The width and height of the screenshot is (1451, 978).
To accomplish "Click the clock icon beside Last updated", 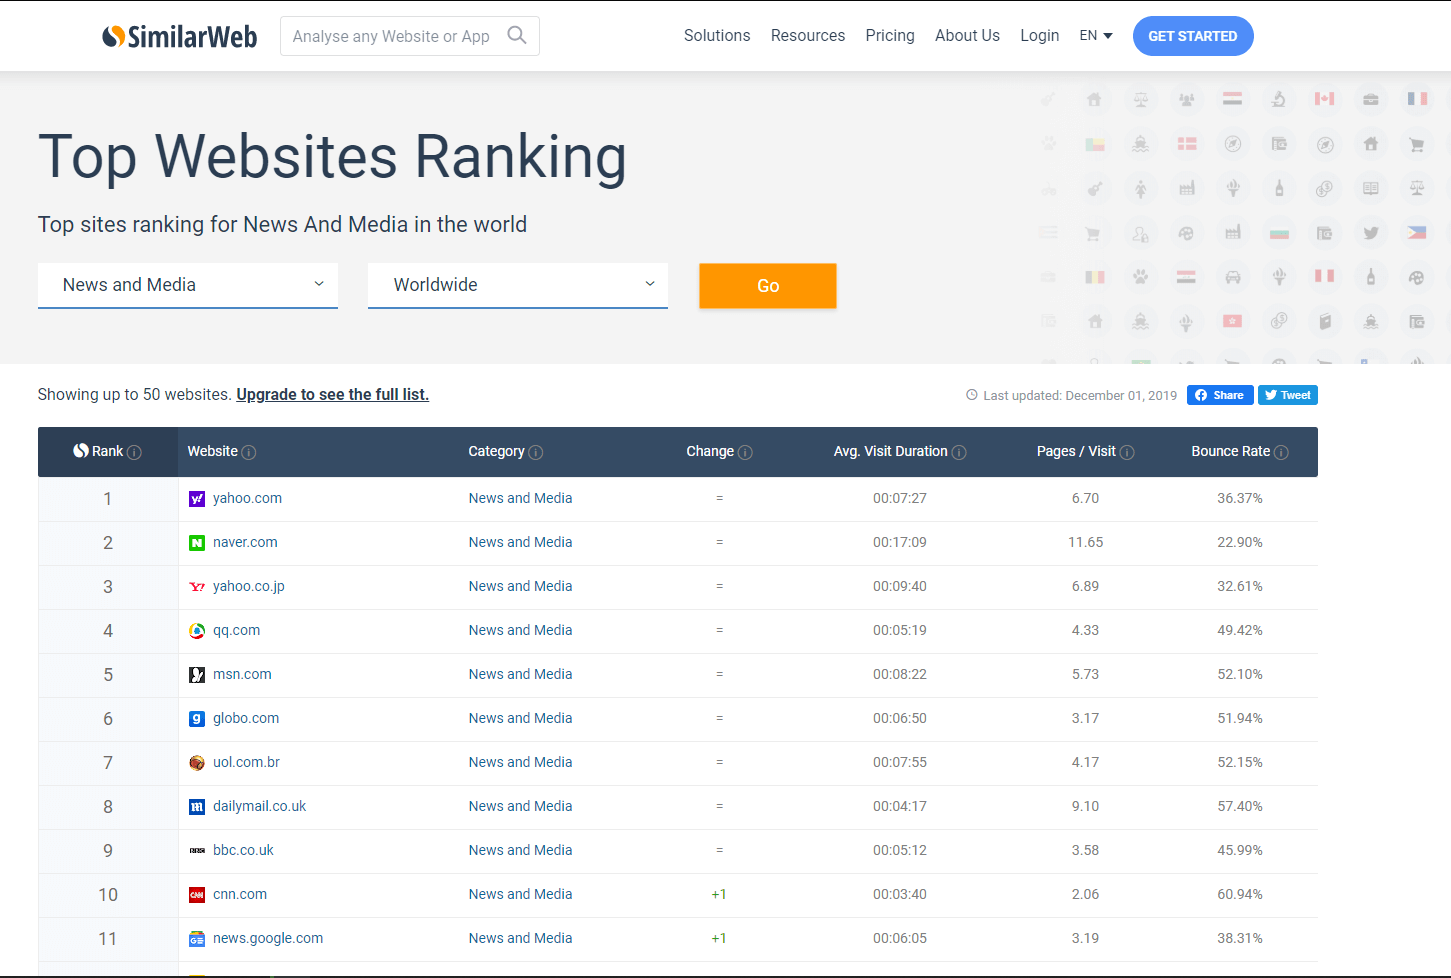I will 971,395.
